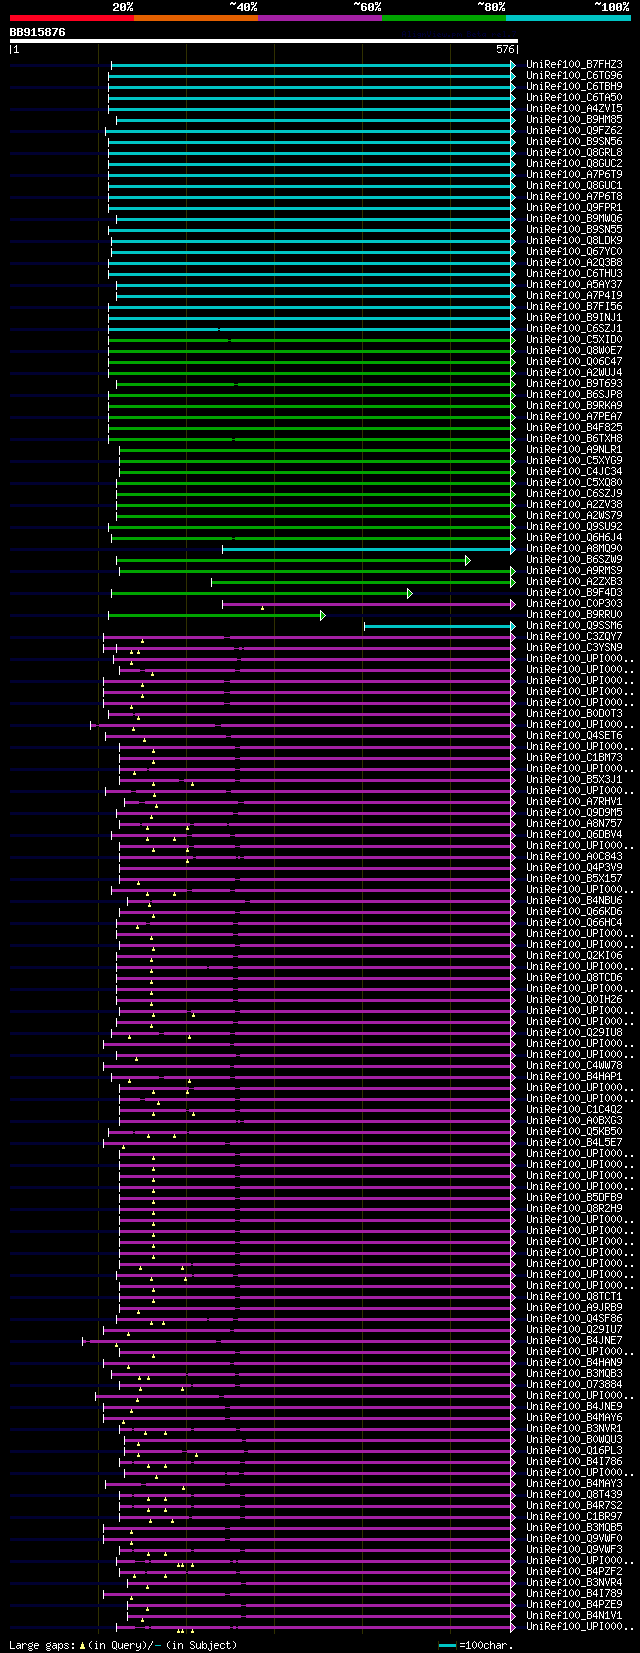Select hit UniRef100_B6SZW9

574,559
